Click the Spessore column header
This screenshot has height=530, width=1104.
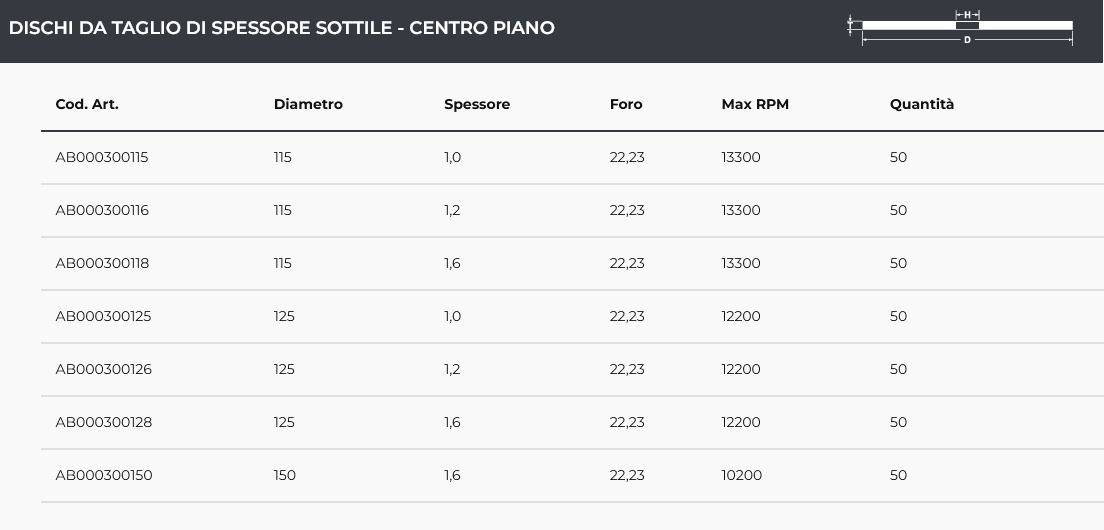pos(477,104)
